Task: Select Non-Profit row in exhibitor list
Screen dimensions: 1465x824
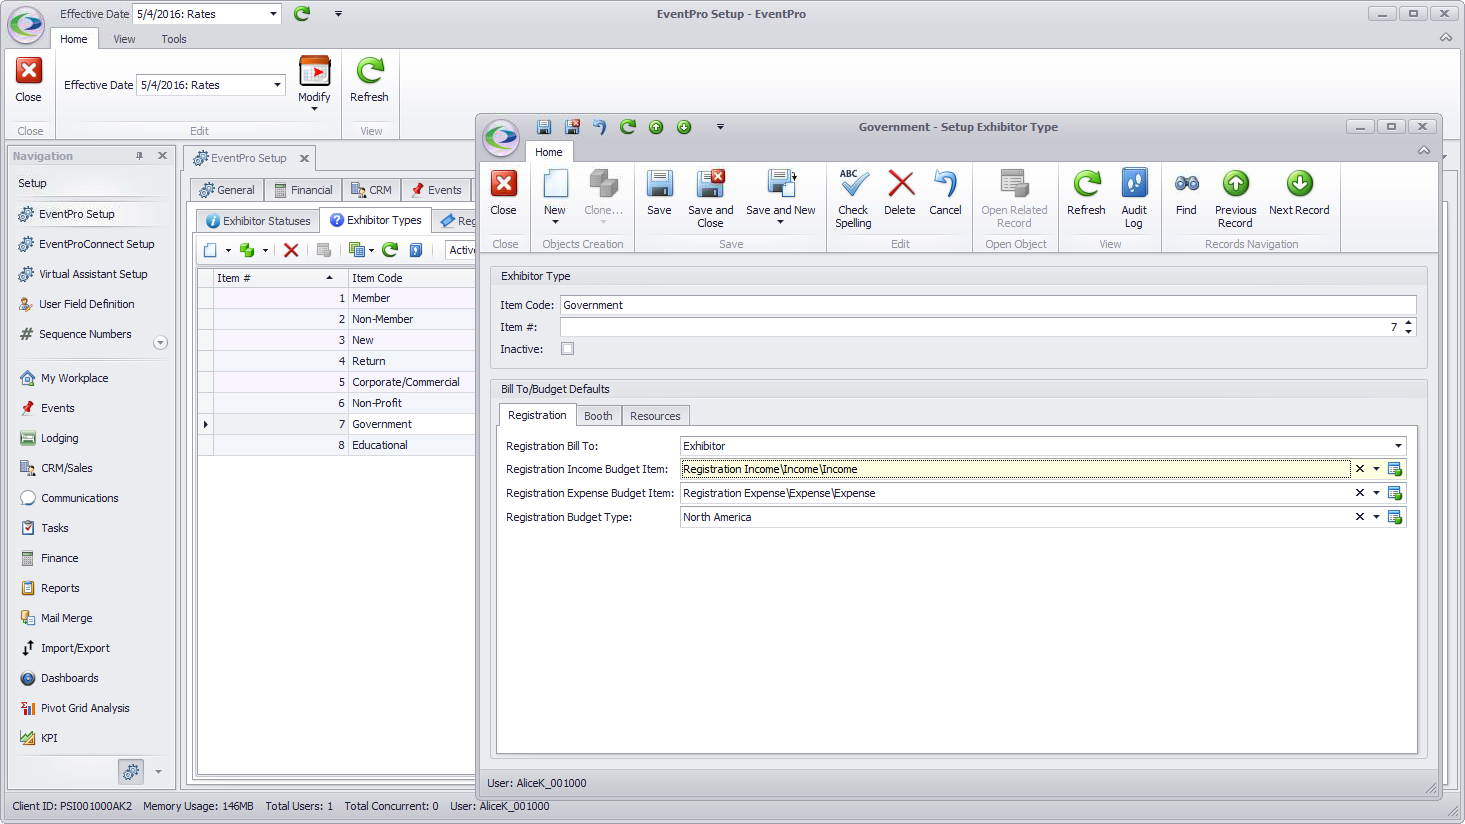Action: (x=336, y=403)
